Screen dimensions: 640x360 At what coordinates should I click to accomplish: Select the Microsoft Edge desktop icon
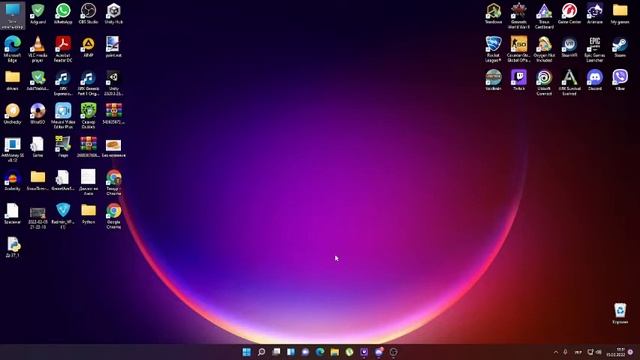click(12, 49)
